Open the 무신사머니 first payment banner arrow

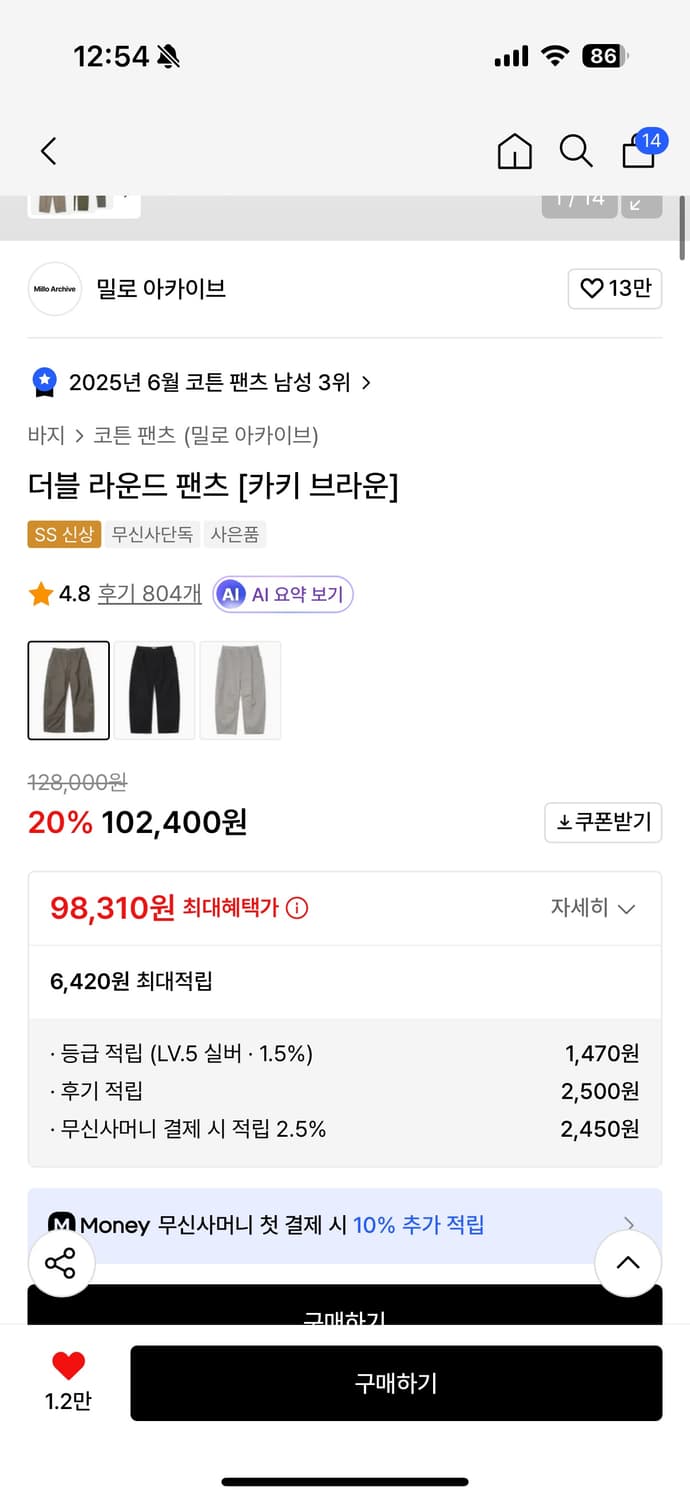point(629,1224)
